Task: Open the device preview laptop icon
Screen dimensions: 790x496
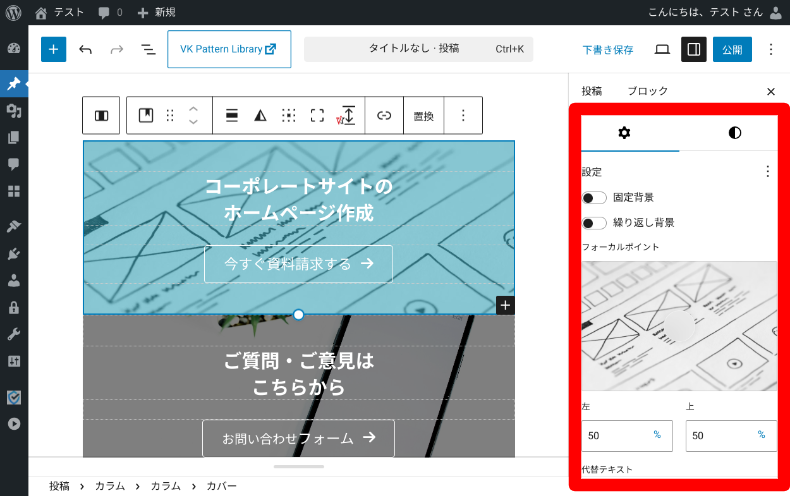Action: (662, 49)
